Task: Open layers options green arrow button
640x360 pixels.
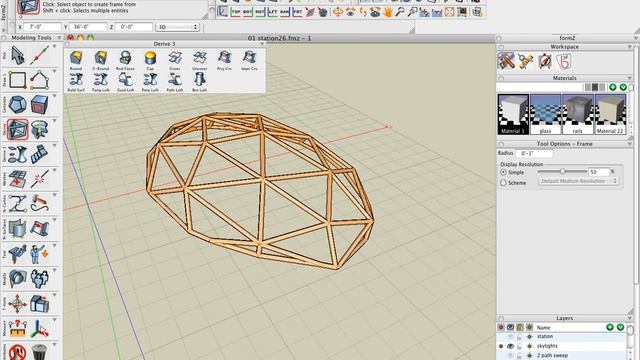Action: coord(620,327)
